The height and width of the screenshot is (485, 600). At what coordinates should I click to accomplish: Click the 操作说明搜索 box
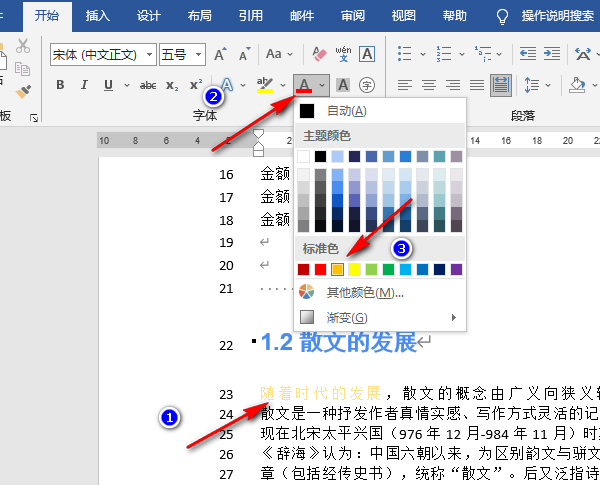(558, 16)
